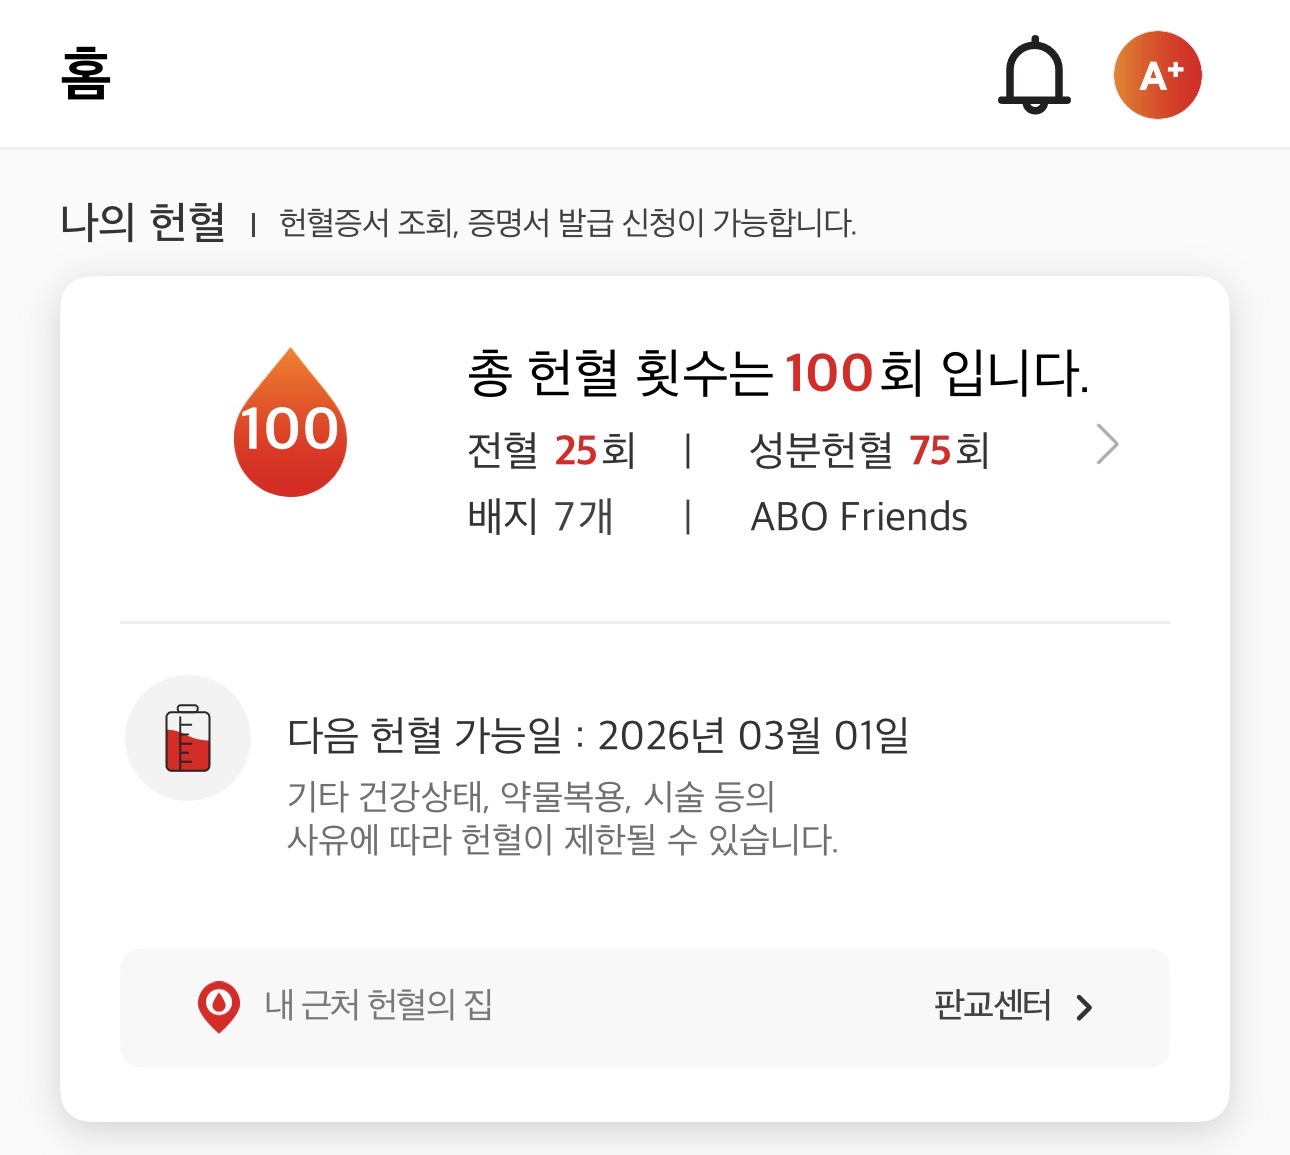Screen dimensions: 1290x1155
Task: Open the 나의 헌혈 section heading
Action: point(143,222)
